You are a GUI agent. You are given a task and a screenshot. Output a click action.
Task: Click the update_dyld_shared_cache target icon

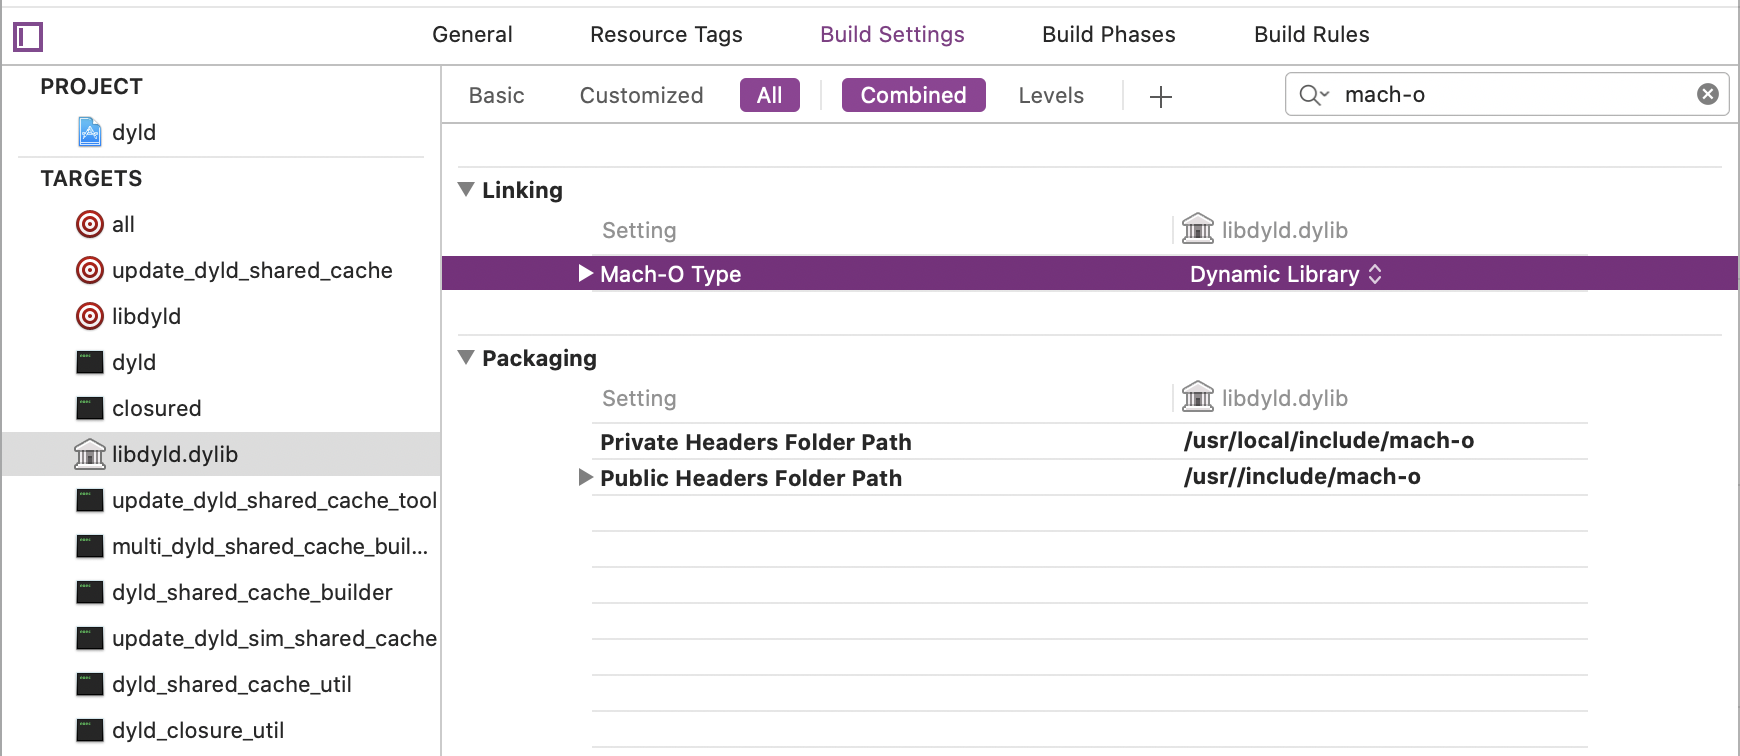coord(90,270)
